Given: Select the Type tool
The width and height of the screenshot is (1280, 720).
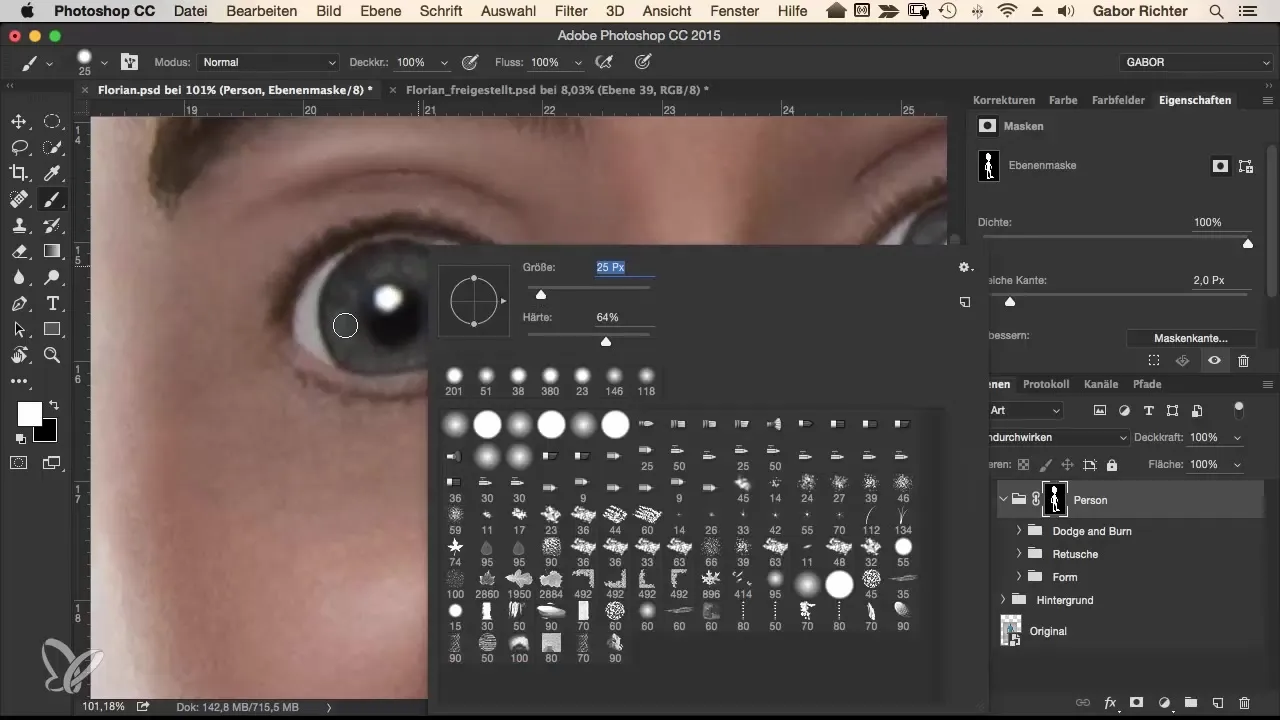Looking at the screenshot, I should point(52,304).
